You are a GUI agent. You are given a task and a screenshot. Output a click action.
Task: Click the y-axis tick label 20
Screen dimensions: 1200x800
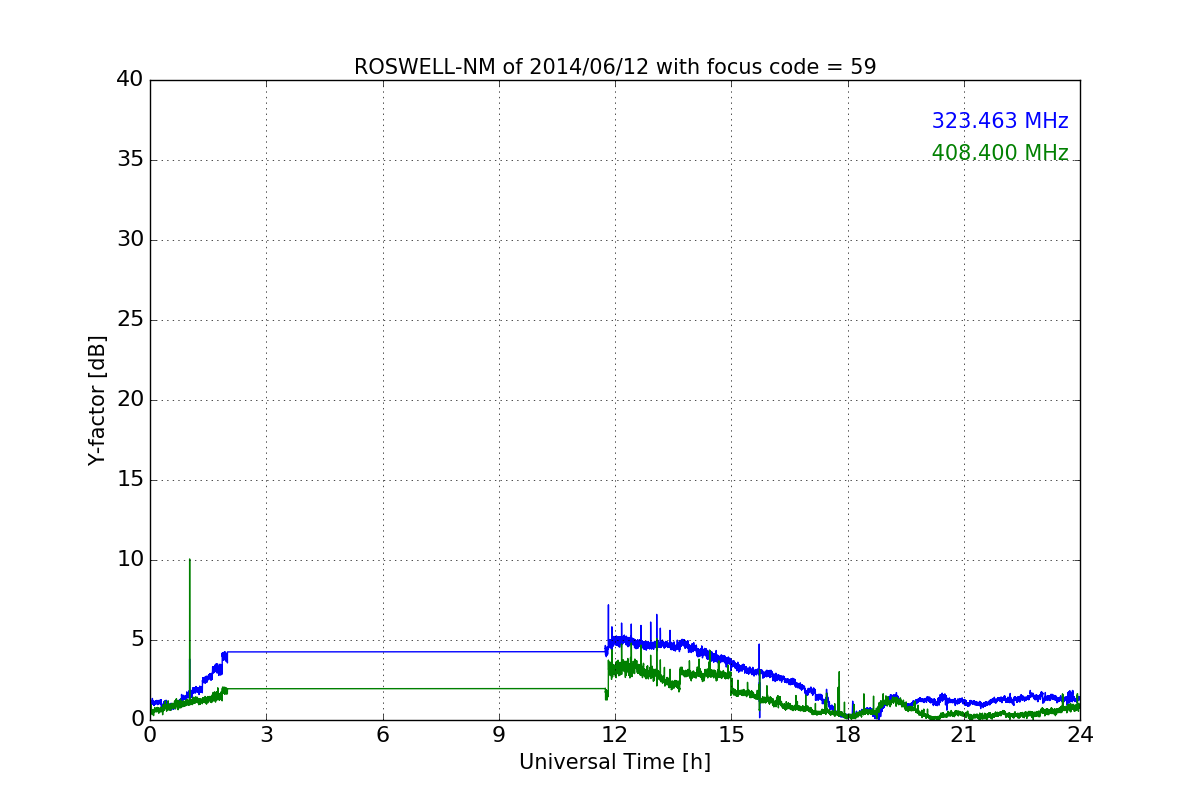(130, 400)
